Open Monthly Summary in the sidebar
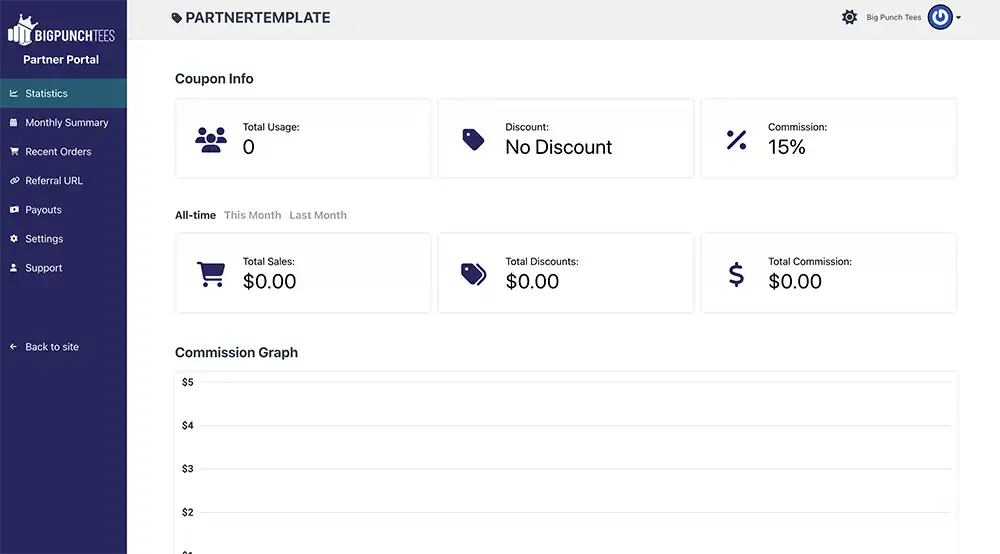This screenshot has height=554, width=1000. coord(66,122)
